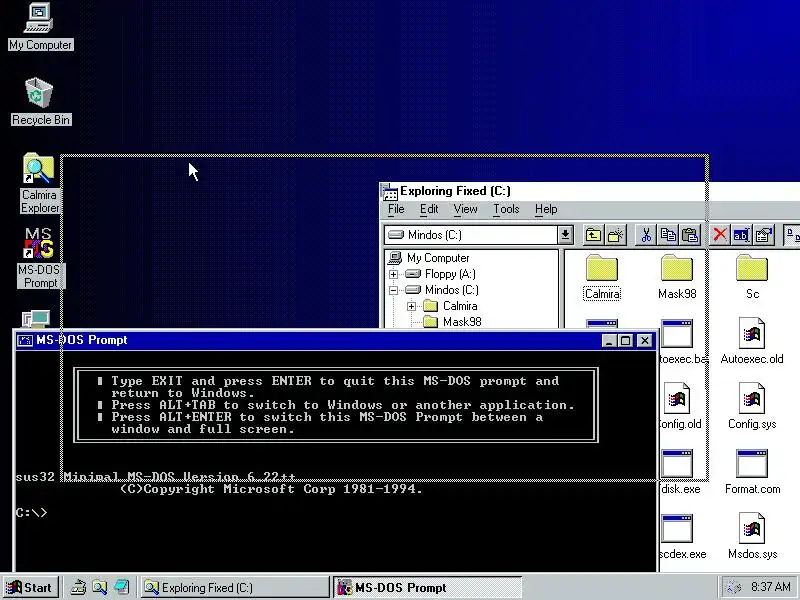Screen dimensions: 800x600
Task: Expand the Floppy (A:) tree node
Action: point(393,274)
